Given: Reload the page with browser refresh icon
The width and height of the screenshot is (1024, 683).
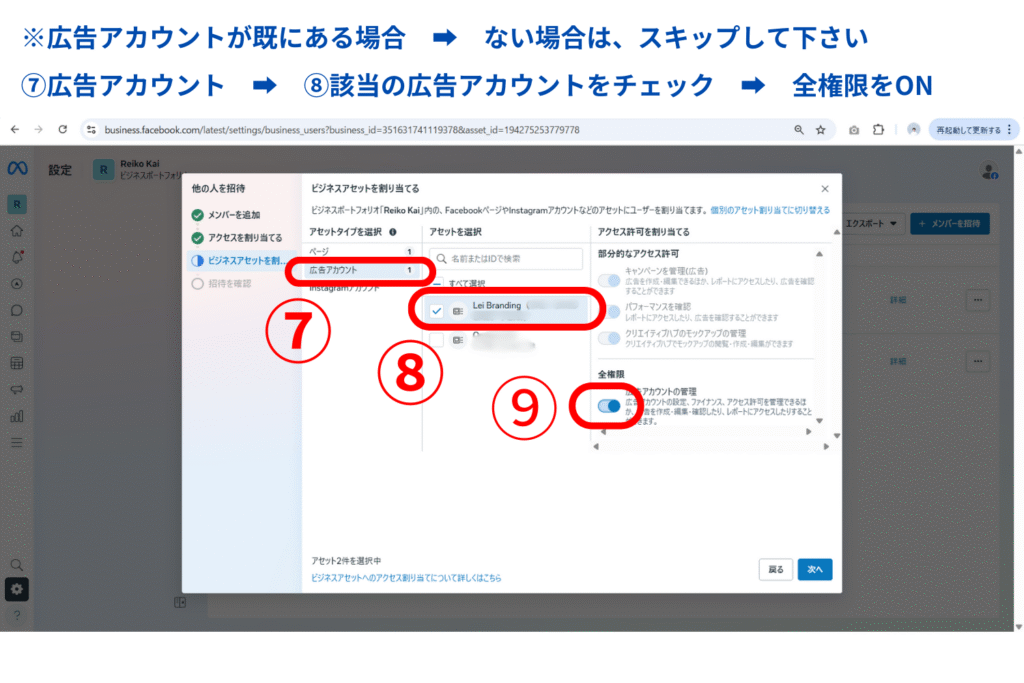Looking at the screenshot, I should point(63,130).
